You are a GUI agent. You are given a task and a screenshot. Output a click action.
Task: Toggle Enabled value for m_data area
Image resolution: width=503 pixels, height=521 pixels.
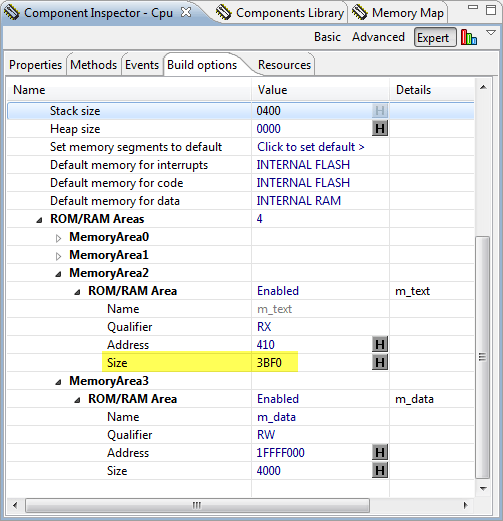point(278,399)
